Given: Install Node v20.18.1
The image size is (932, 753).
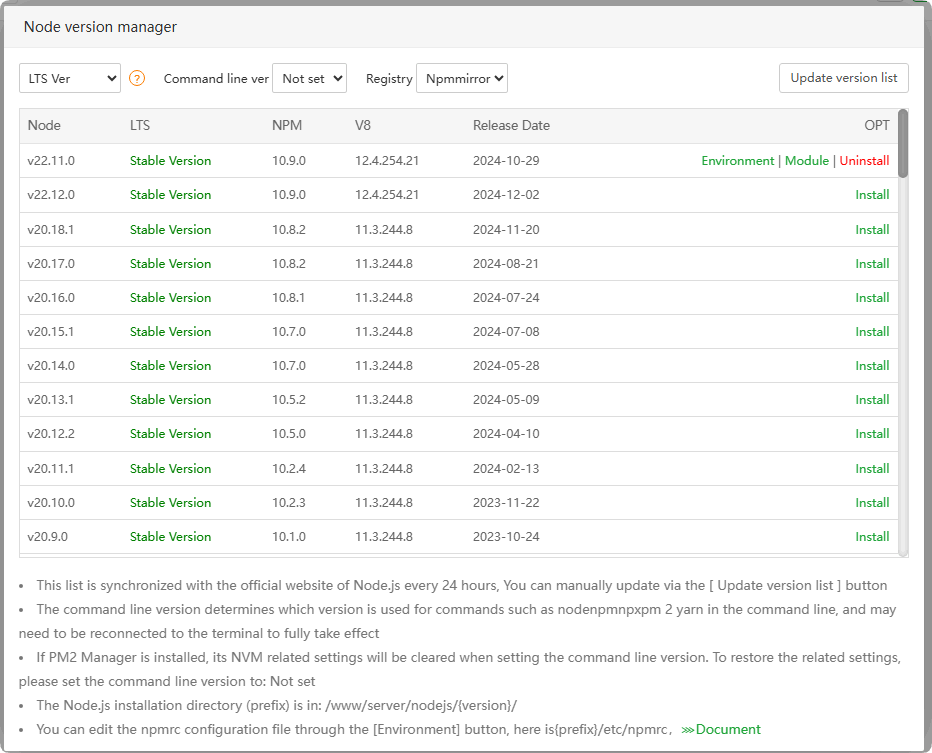Looking at the screenshot, I should (x=872, y=229).
